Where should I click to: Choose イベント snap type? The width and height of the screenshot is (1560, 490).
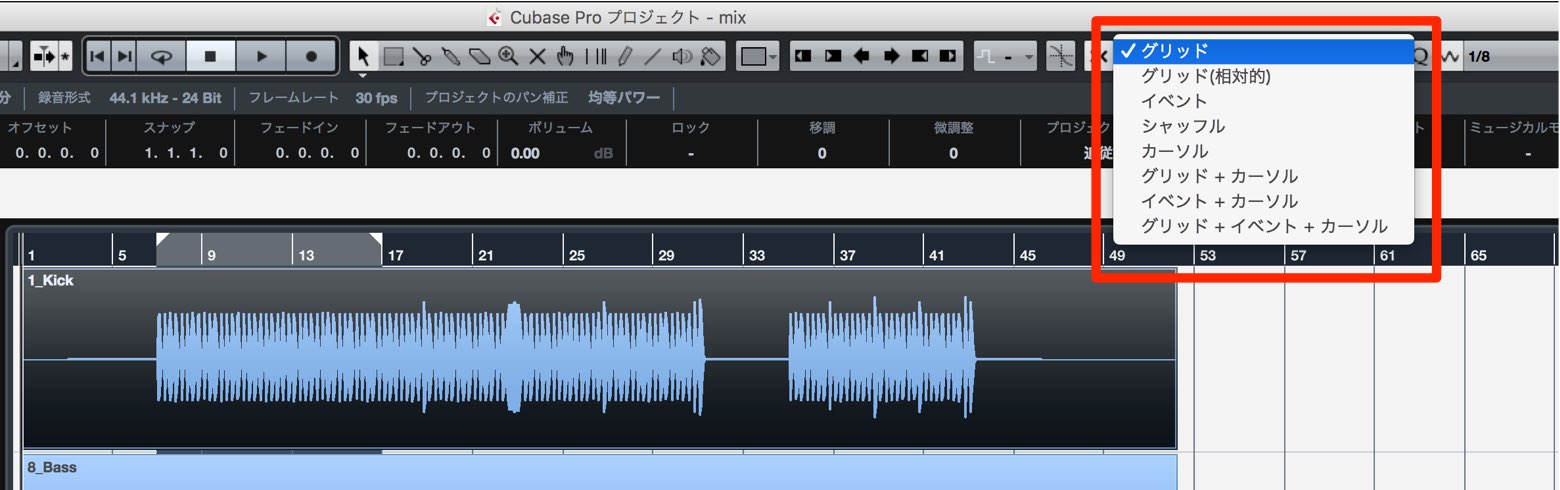tap(1263, 101)
